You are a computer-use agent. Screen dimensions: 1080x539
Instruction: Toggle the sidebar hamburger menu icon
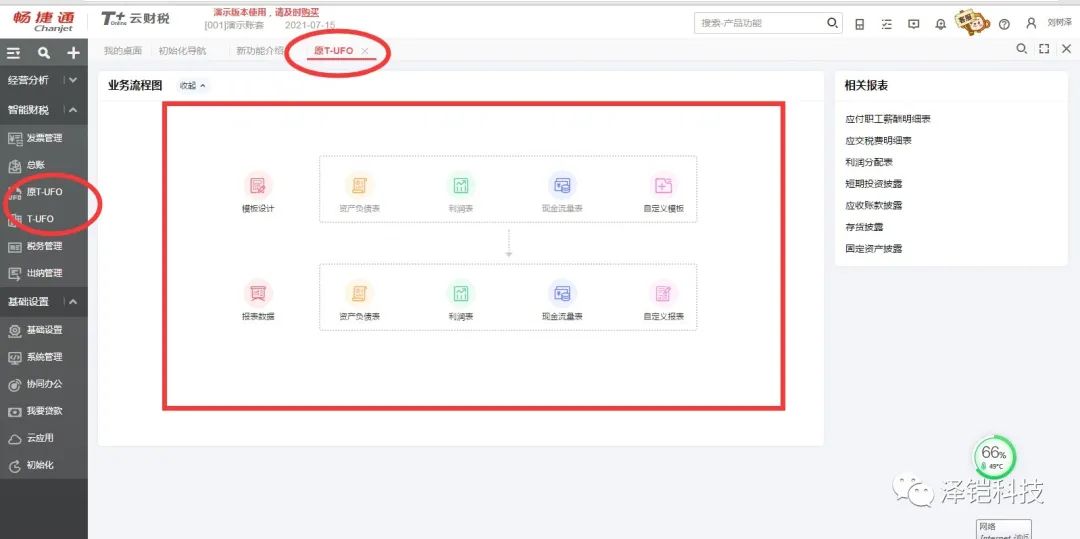point(14,53)
